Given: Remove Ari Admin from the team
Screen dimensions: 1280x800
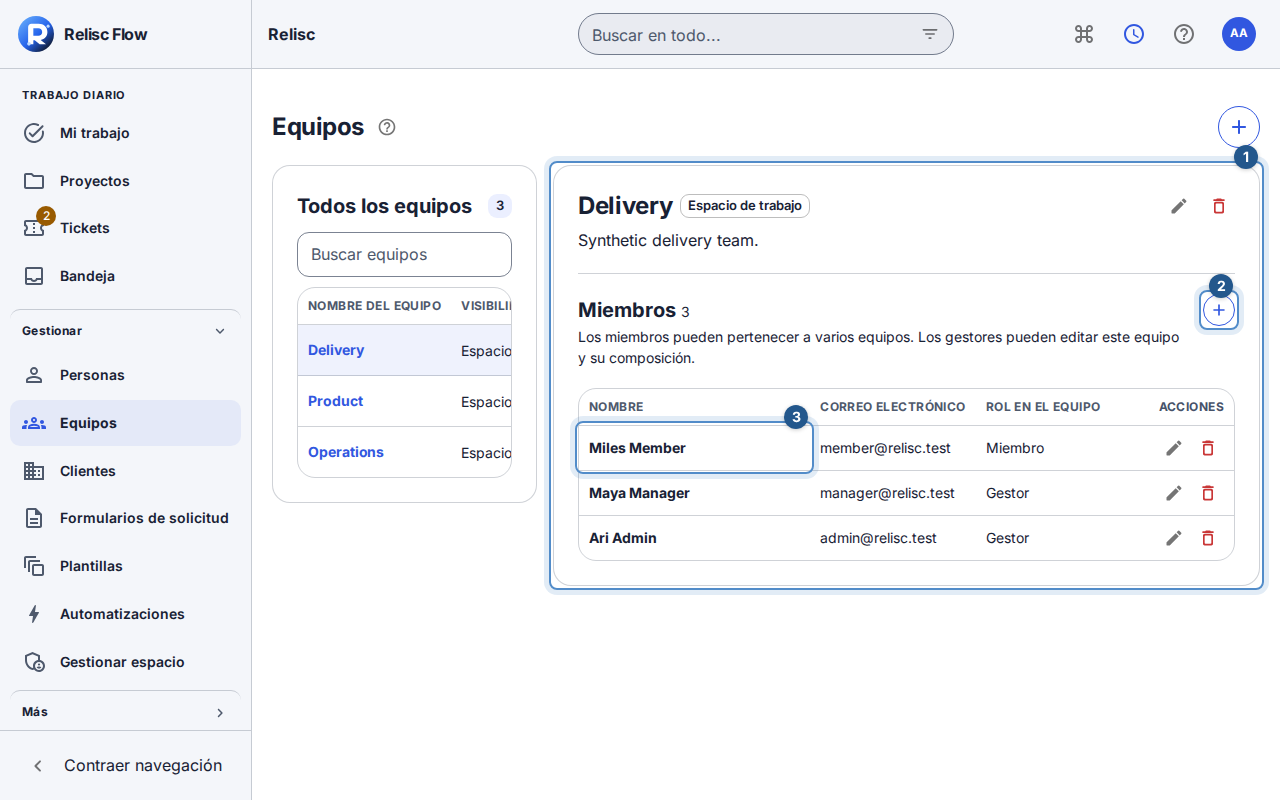Looking at the screenshot, I should [1208, 538].
